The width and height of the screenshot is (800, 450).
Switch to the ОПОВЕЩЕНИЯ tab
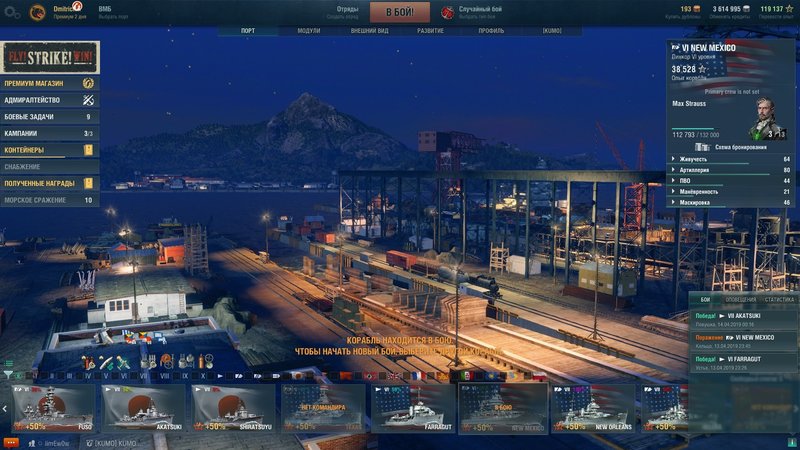(740, 299)
